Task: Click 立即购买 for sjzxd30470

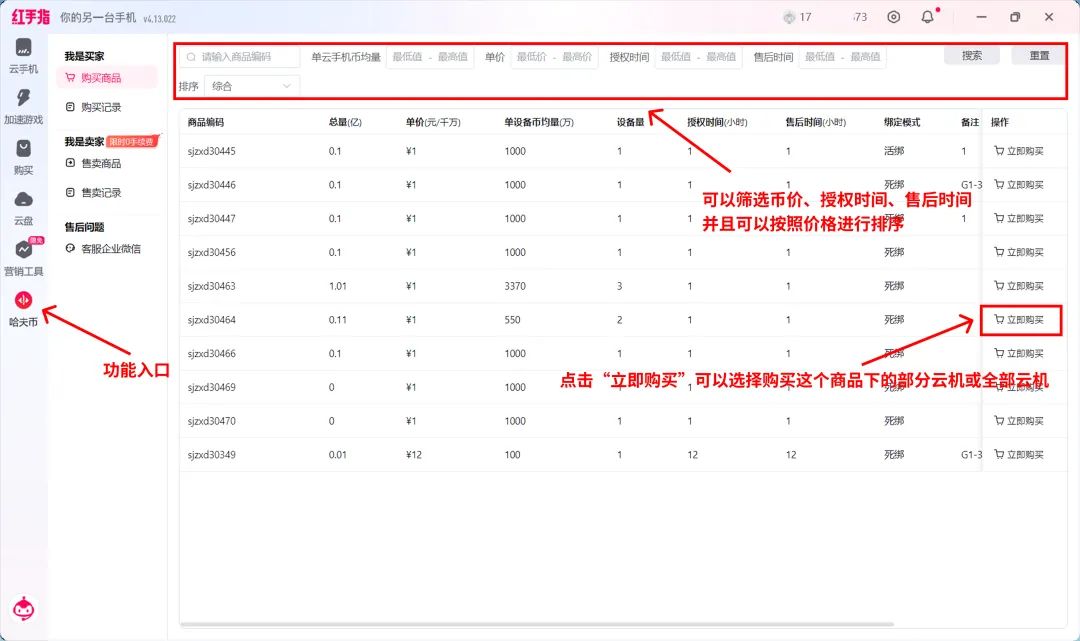Action: 1019,421
